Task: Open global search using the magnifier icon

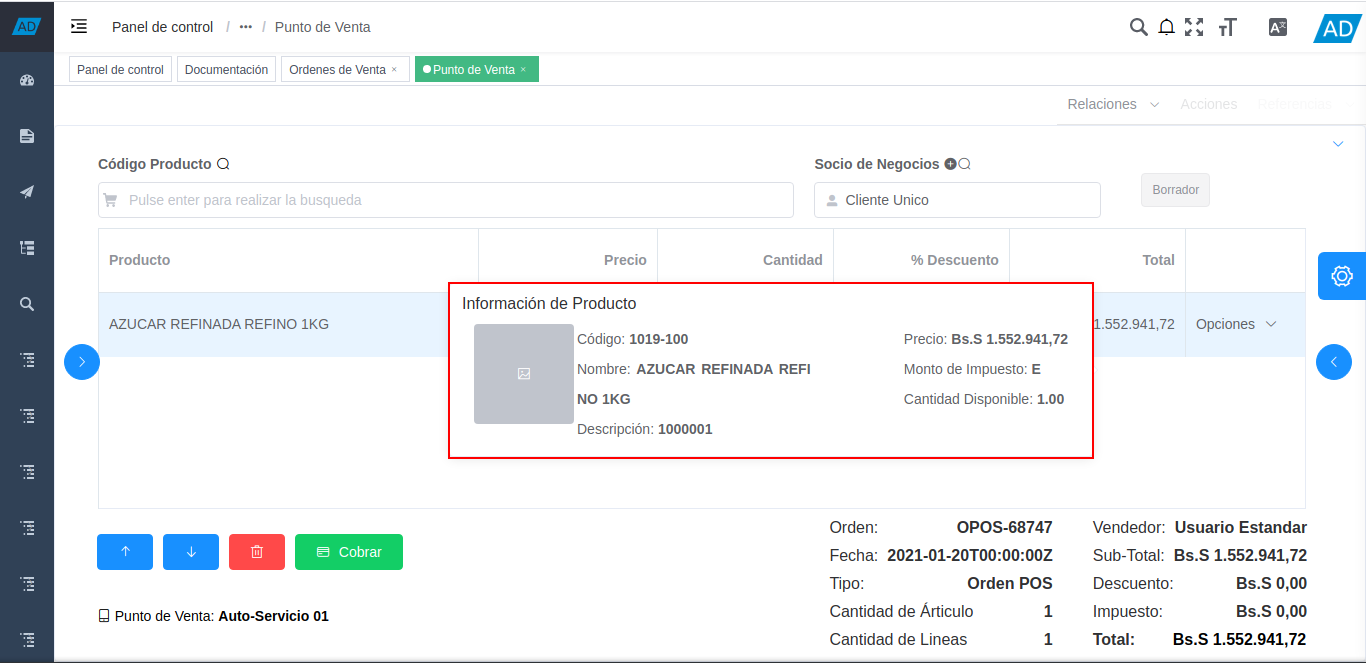Action: click(x=1138, y=27)
